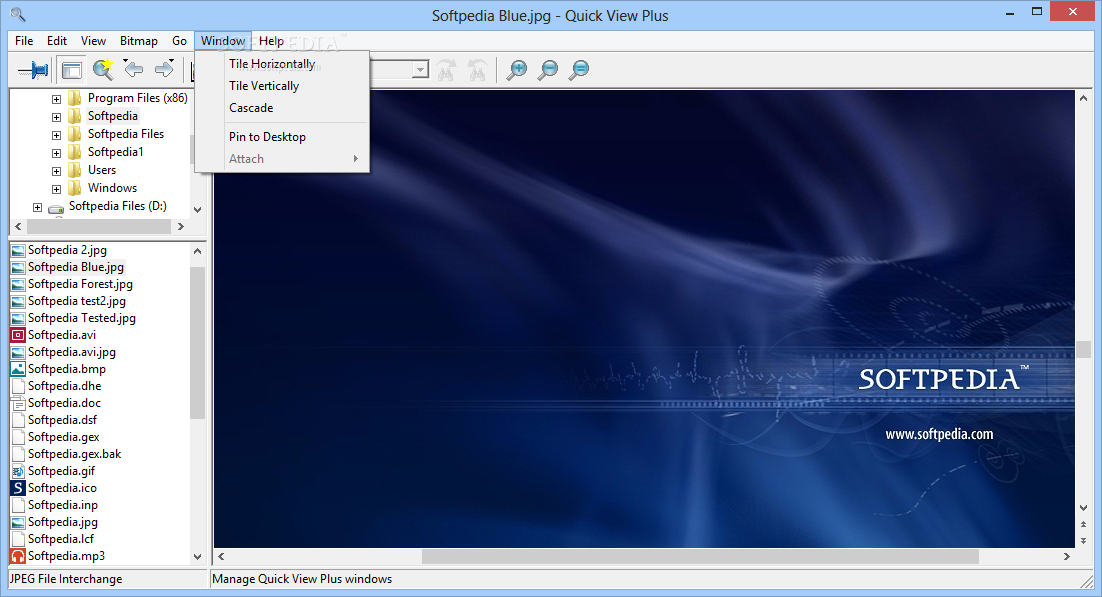Select Softpedia.gex.bak file
Viewport: 1102px width, 597px height.
tap(74, 454)
